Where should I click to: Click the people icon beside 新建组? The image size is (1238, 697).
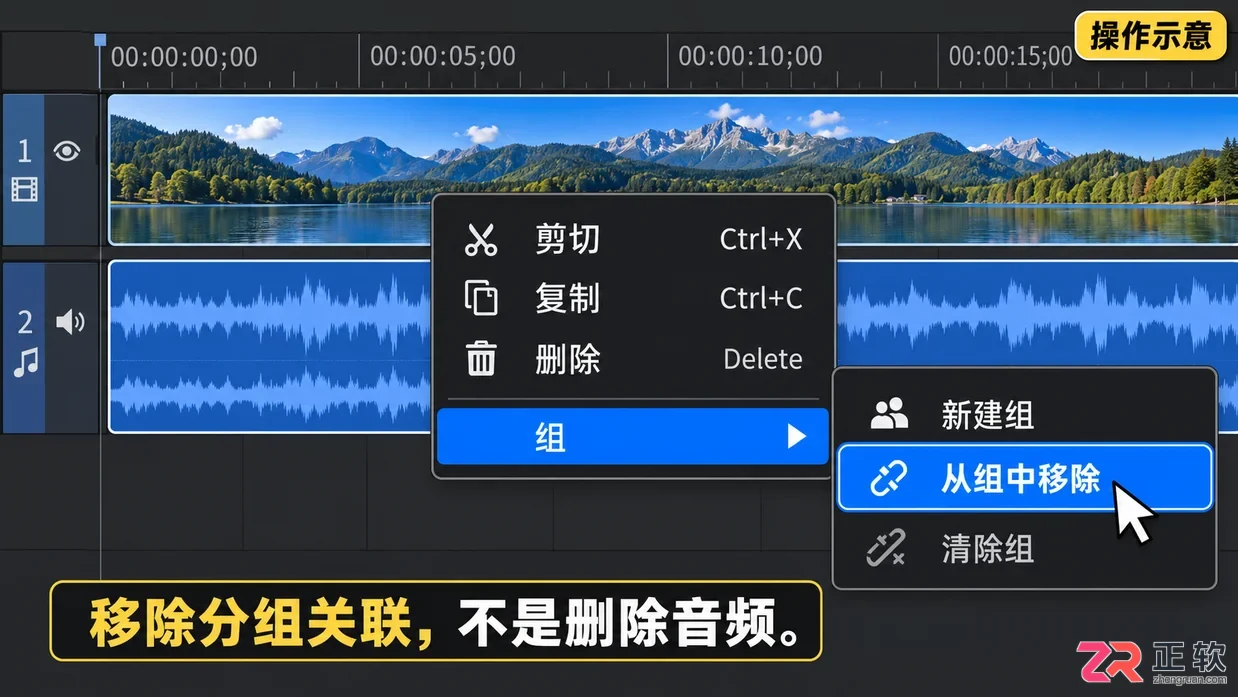pos(888,414)
